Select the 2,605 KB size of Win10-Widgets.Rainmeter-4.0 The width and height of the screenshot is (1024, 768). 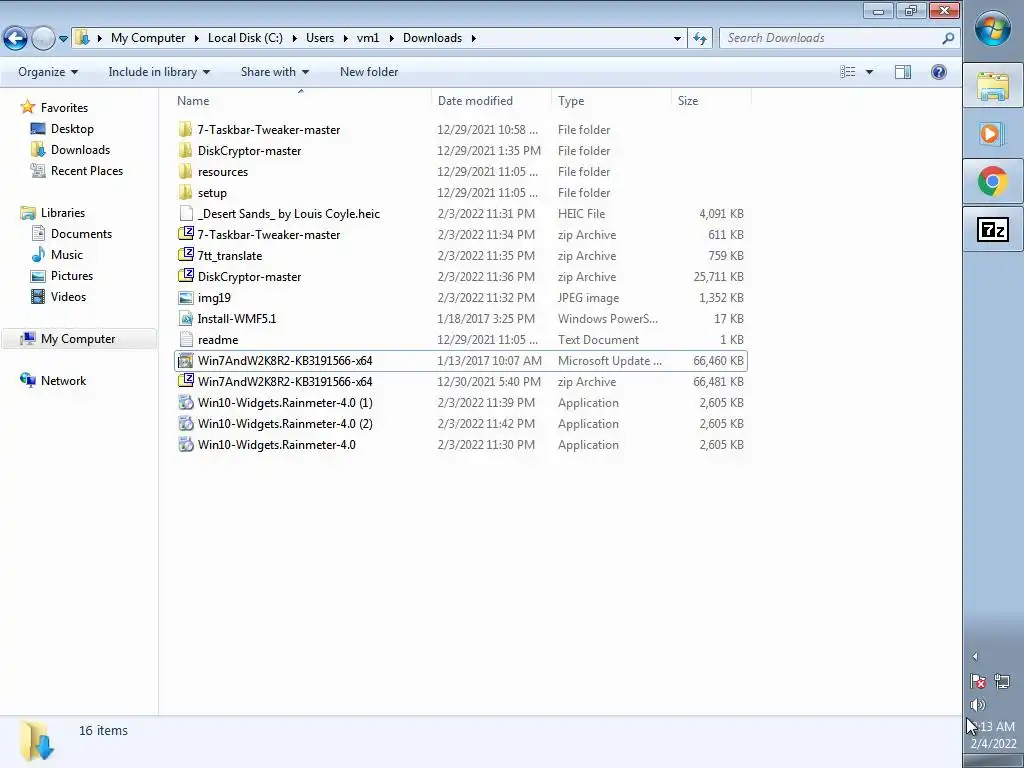(721, 445)
